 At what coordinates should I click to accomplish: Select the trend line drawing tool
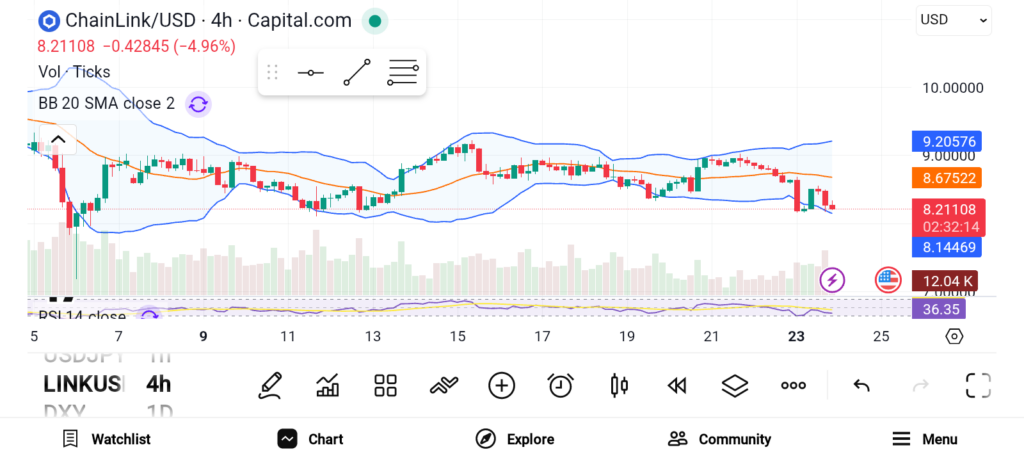coord(357,73)
